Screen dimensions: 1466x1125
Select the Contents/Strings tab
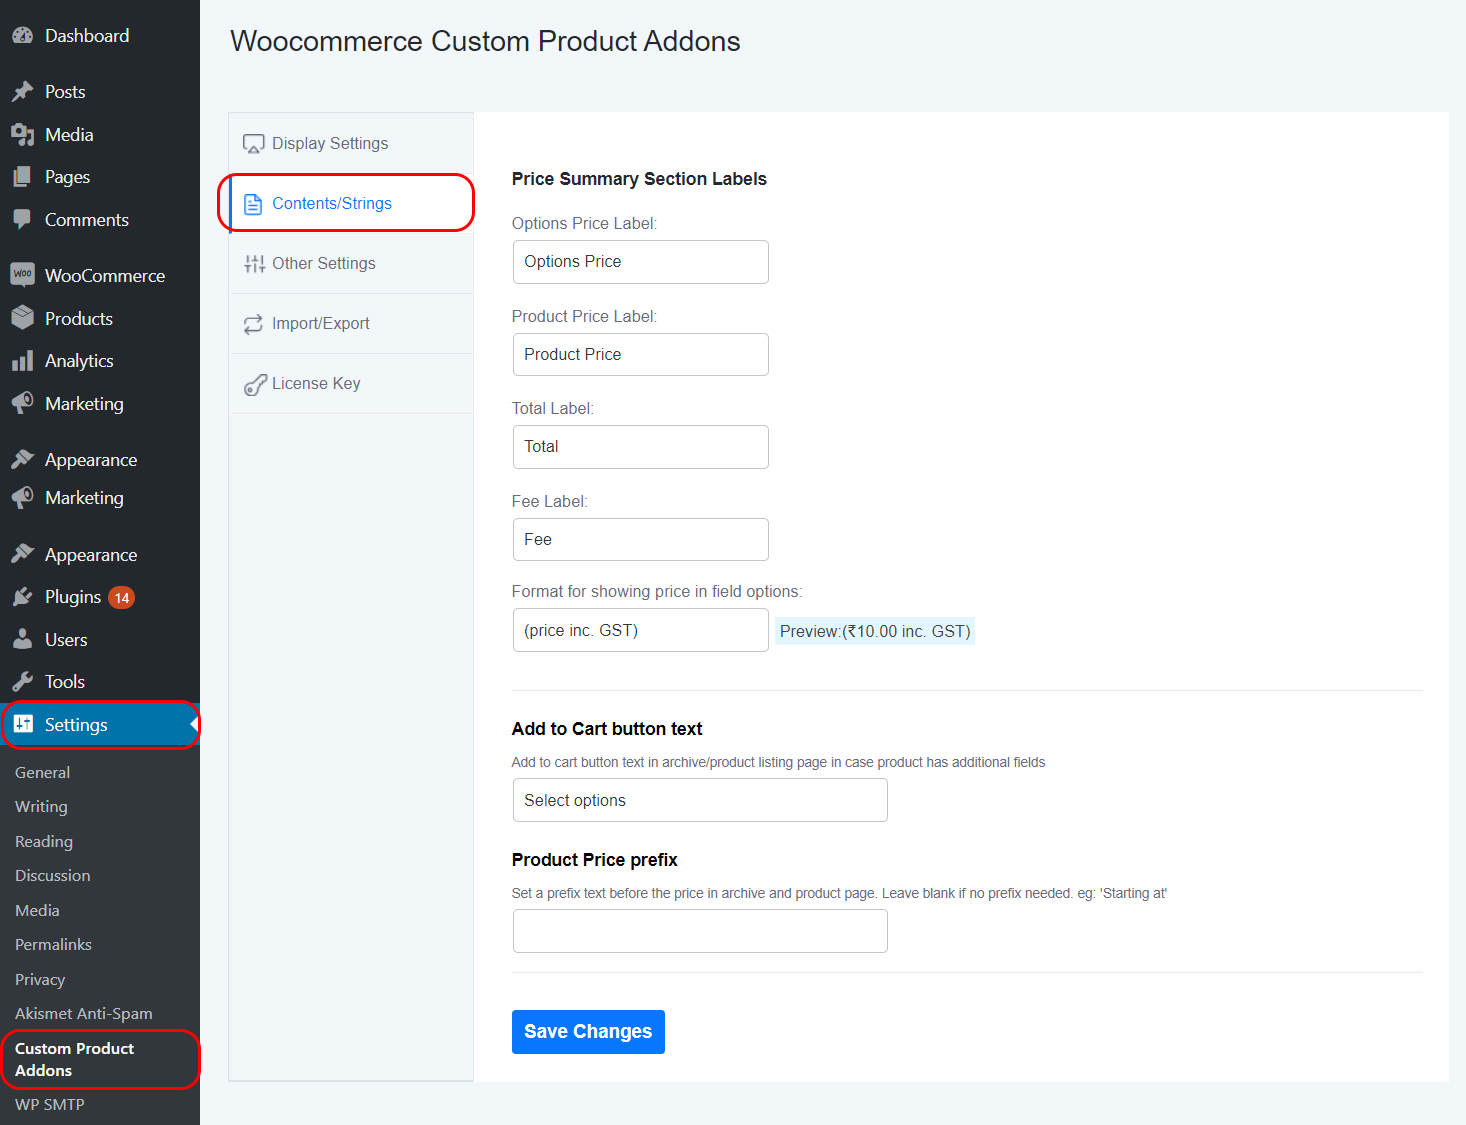point(351,203)
